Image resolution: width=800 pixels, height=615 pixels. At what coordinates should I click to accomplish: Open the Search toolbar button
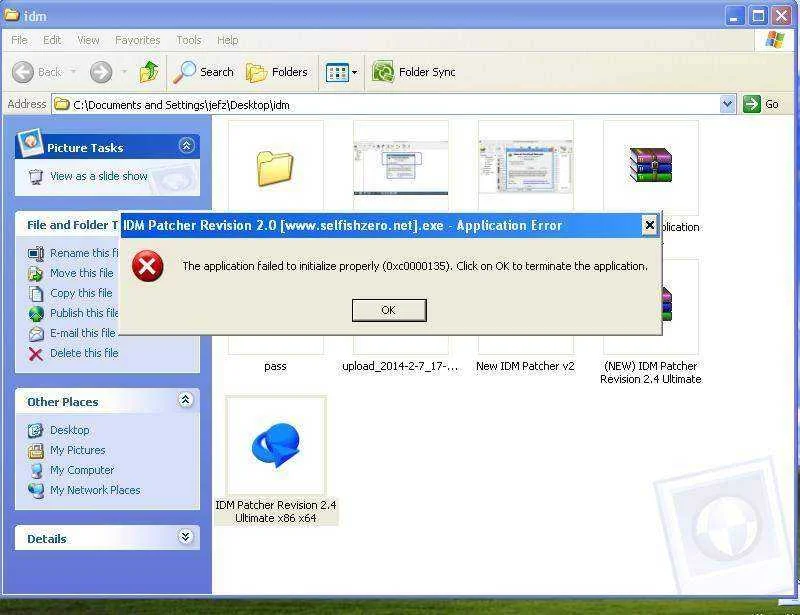click(203, 72)
